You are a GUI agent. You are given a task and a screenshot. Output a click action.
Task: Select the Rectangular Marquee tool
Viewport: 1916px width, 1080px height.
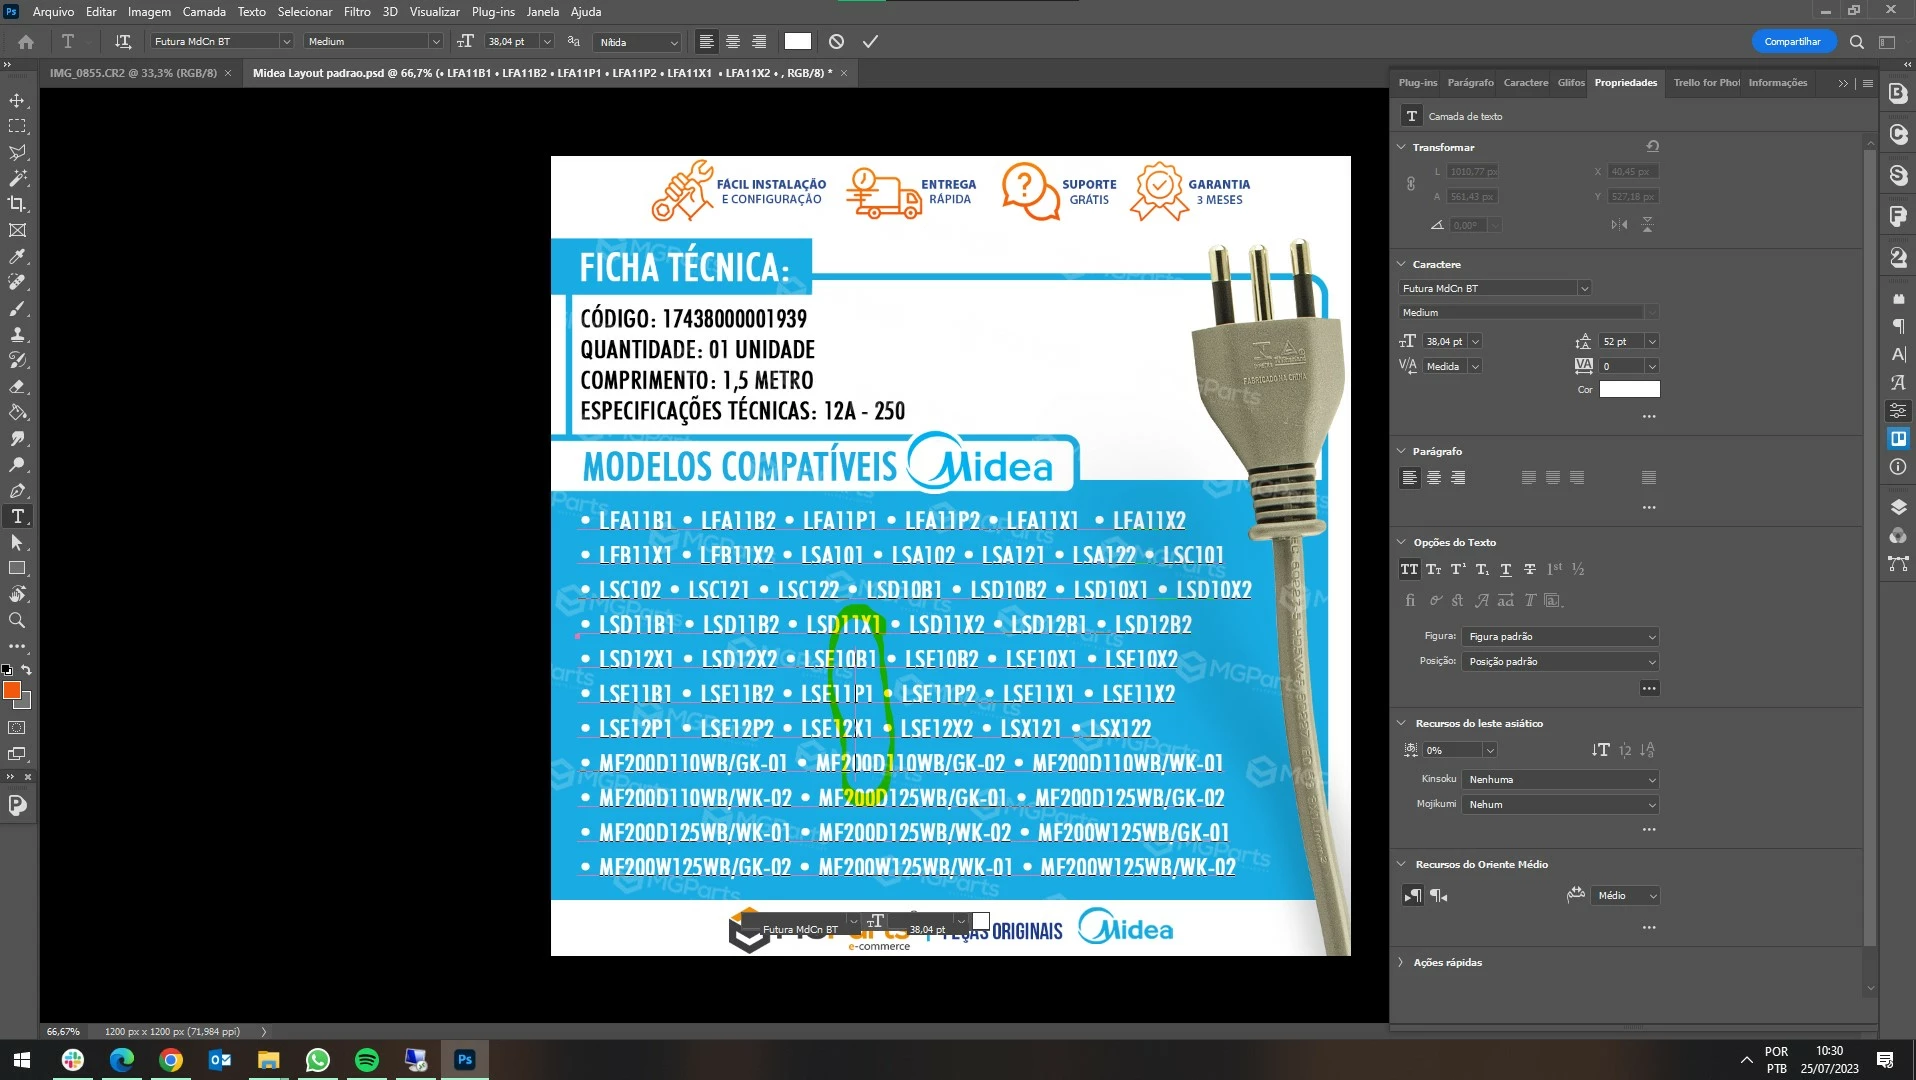pos(17,127)
